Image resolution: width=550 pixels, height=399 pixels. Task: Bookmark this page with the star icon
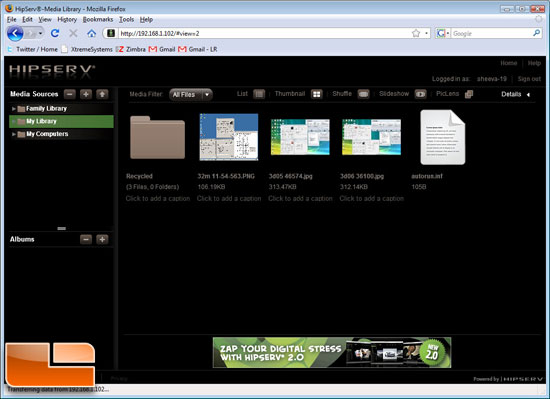[x=416, y=33]
